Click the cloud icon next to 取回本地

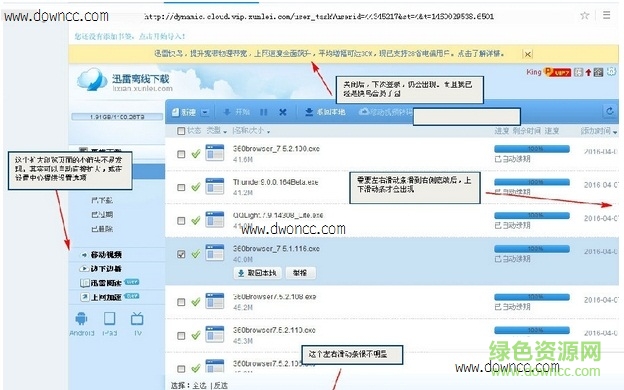point(364,112)
